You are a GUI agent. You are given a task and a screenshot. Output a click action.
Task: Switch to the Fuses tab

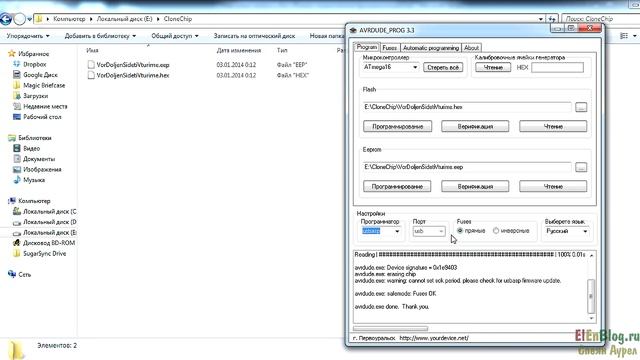click(x=389, y=48)
